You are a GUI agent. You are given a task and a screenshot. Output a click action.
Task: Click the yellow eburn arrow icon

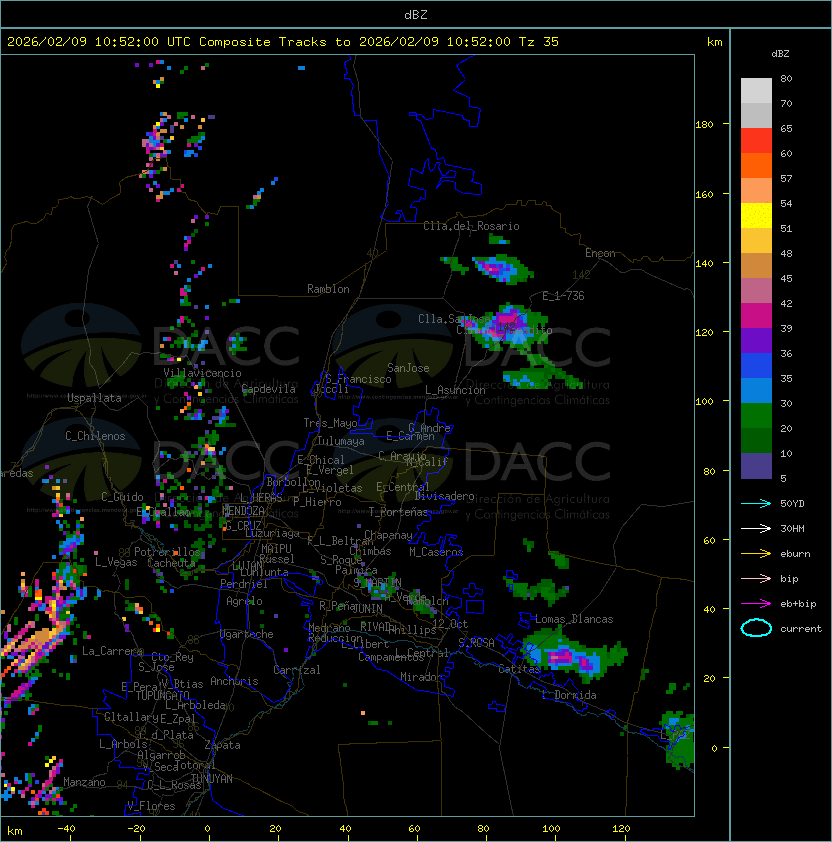pos(756,553)
